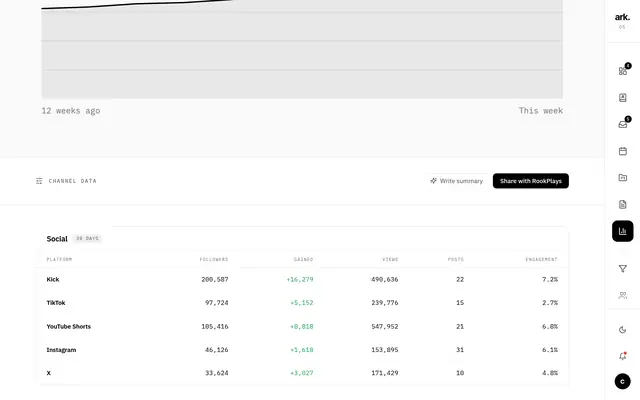Click the Followers column header
640x400 pixels.
214,260
